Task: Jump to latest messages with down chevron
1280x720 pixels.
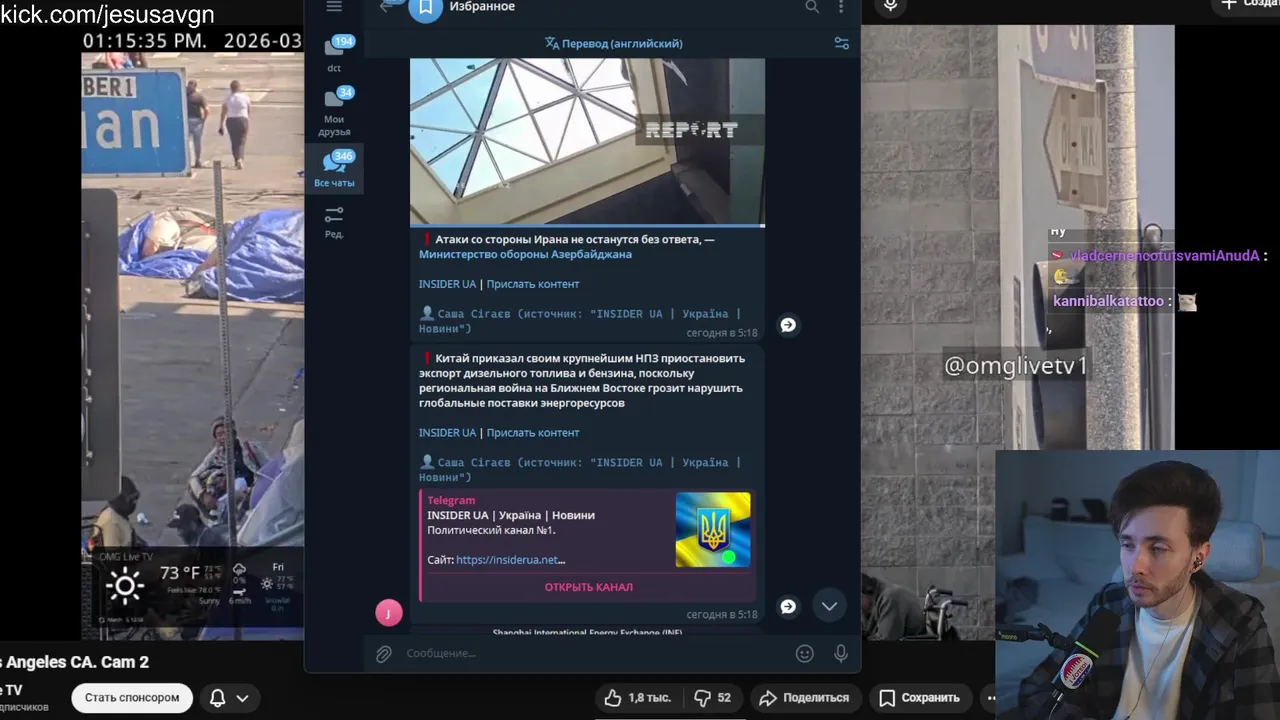Action: [x=829, y=606]
